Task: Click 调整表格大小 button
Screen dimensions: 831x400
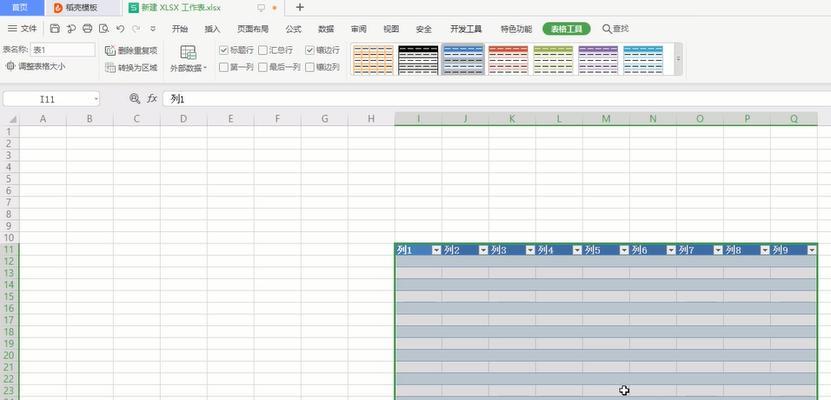Action: pyautogui.click(x=36, y=67)
